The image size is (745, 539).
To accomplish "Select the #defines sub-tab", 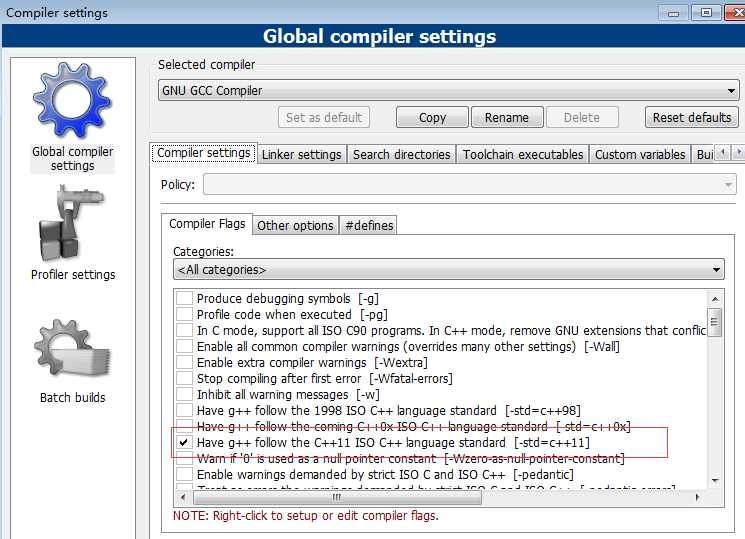I will 369,225.
